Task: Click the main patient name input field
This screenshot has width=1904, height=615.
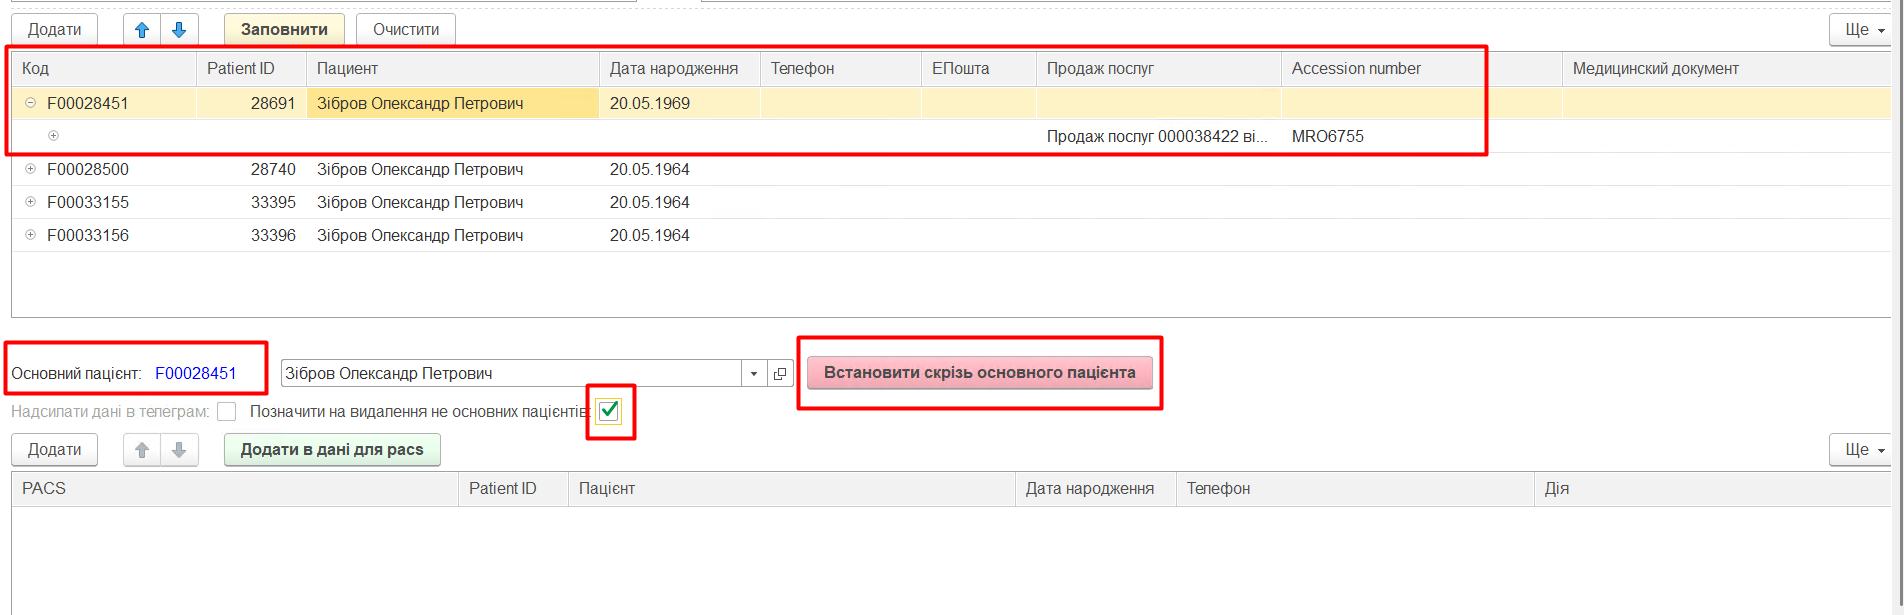Action: tap(510, 373)
